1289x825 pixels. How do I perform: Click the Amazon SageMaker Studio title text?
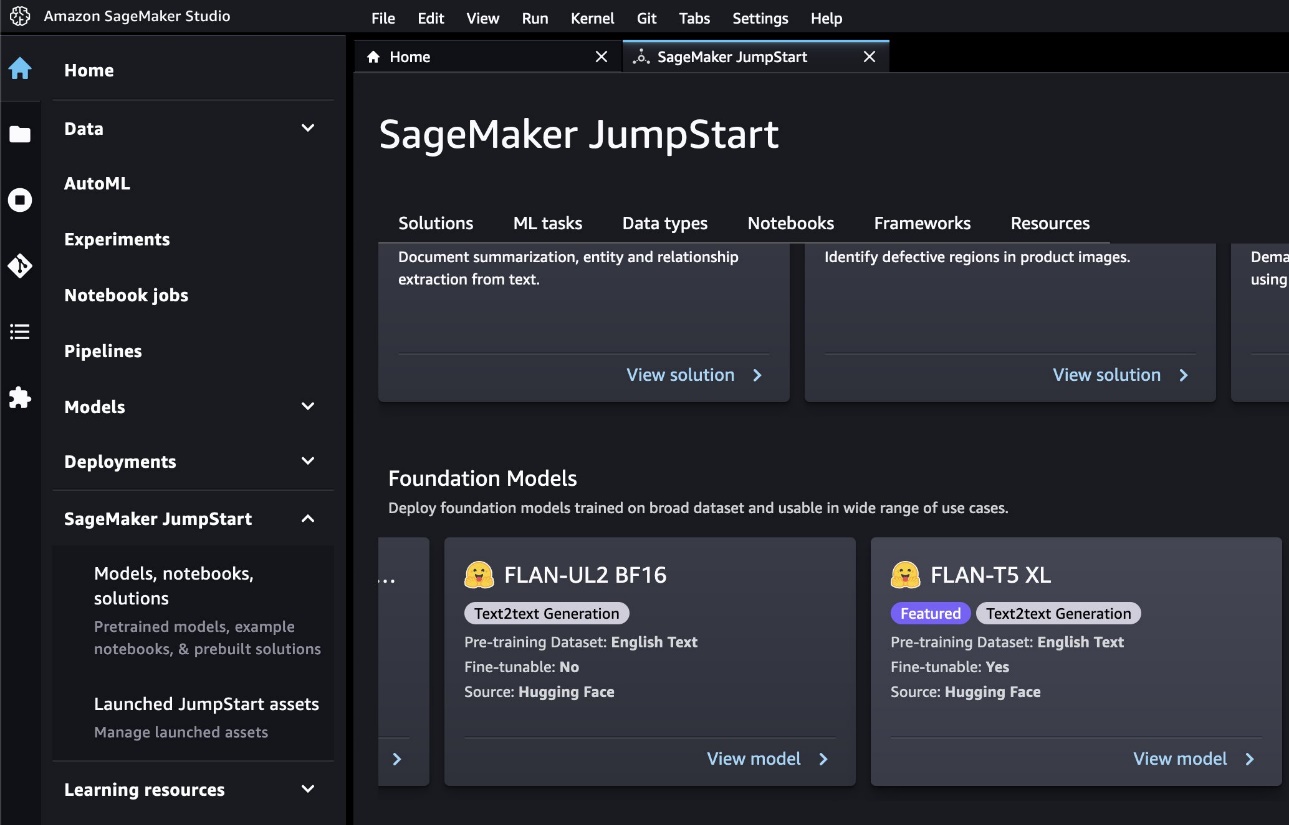tap(137, 16)
